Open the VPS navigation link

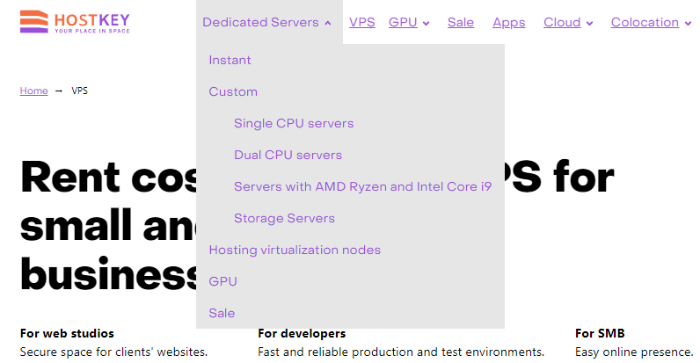point(362,22)
